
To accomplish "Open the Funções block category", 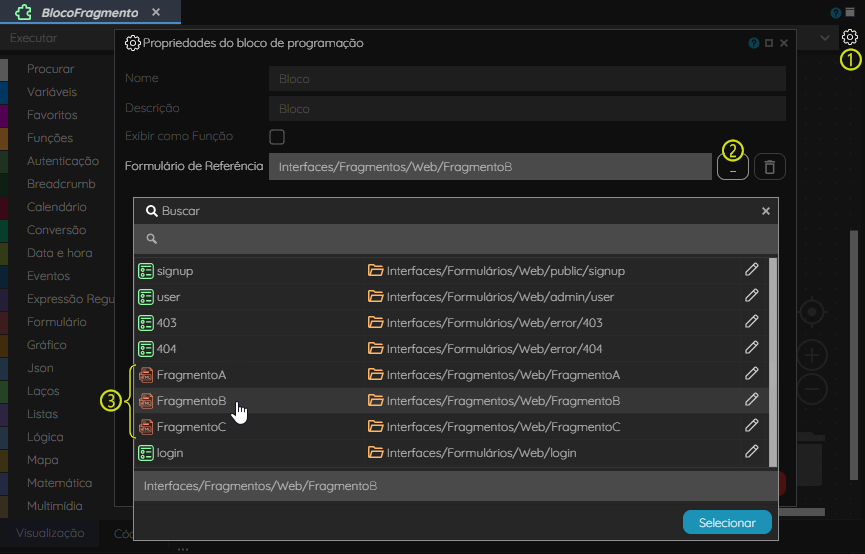I will pos(50,138).
